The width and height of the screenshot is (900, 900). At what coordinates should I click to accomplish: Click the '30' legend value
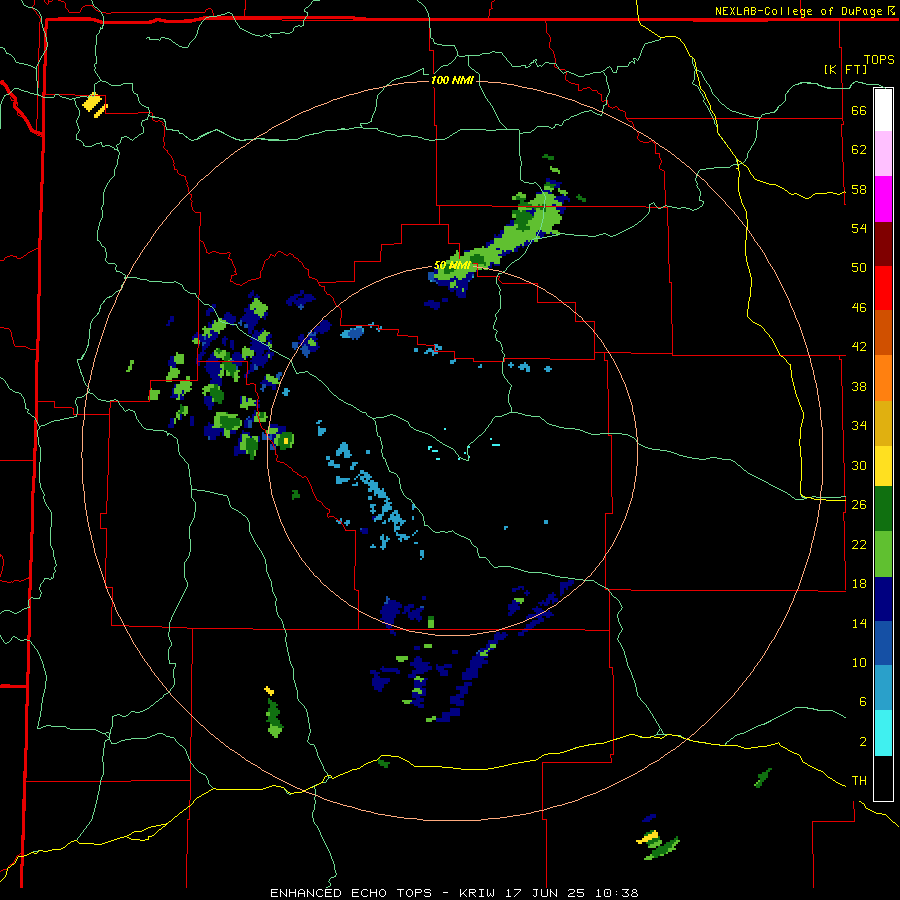[859, 465]
